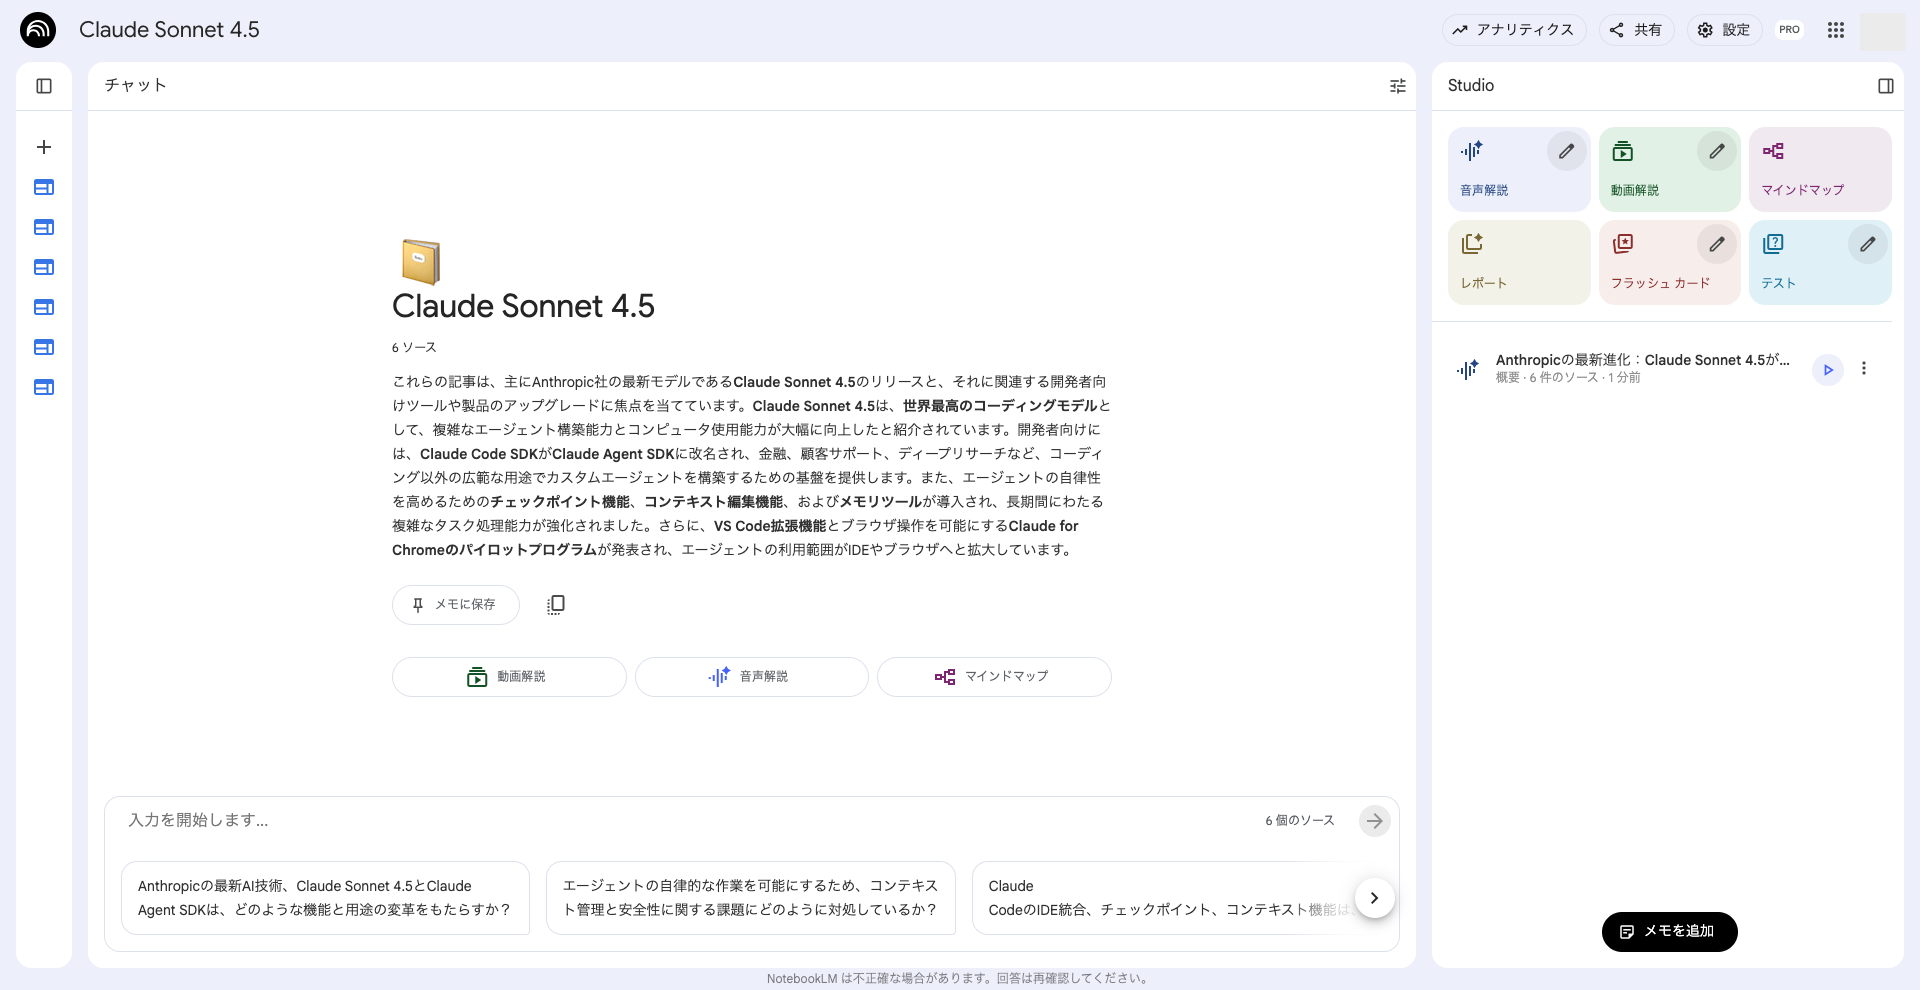Add a new source using the plus icon
The image size is (1920, 990).
[43, 146]
